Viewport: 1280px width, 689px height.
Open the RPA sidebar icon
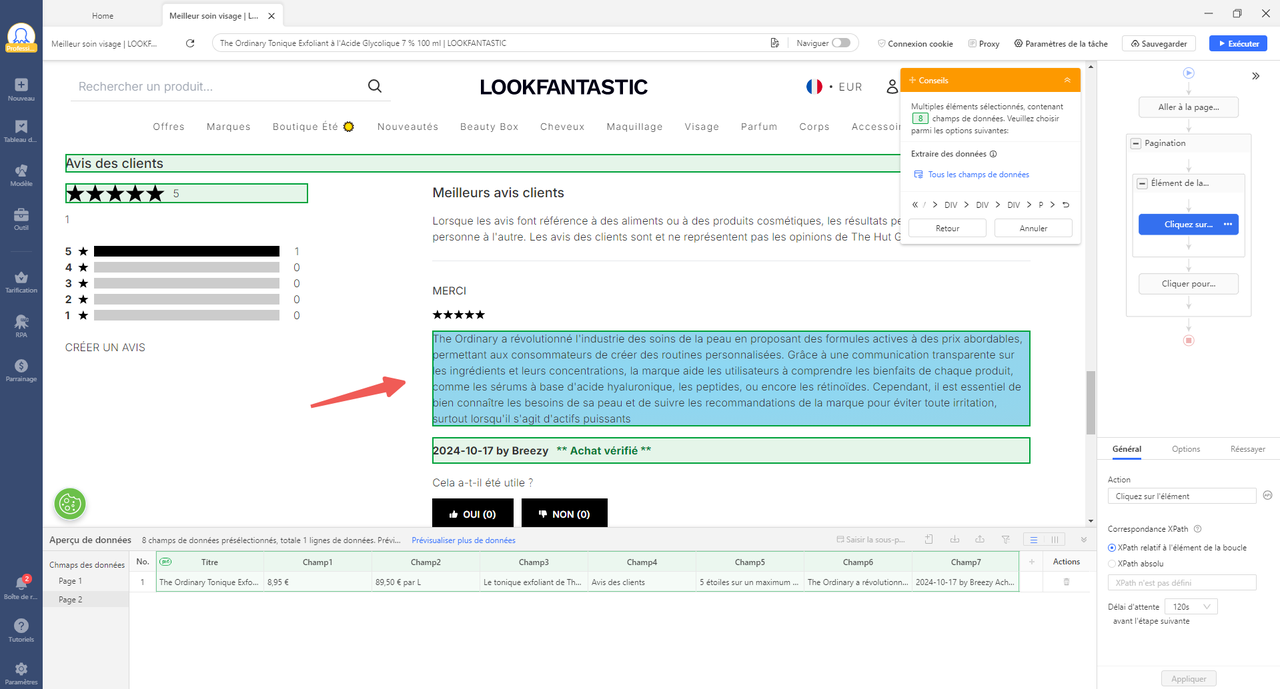pos(21,325)
